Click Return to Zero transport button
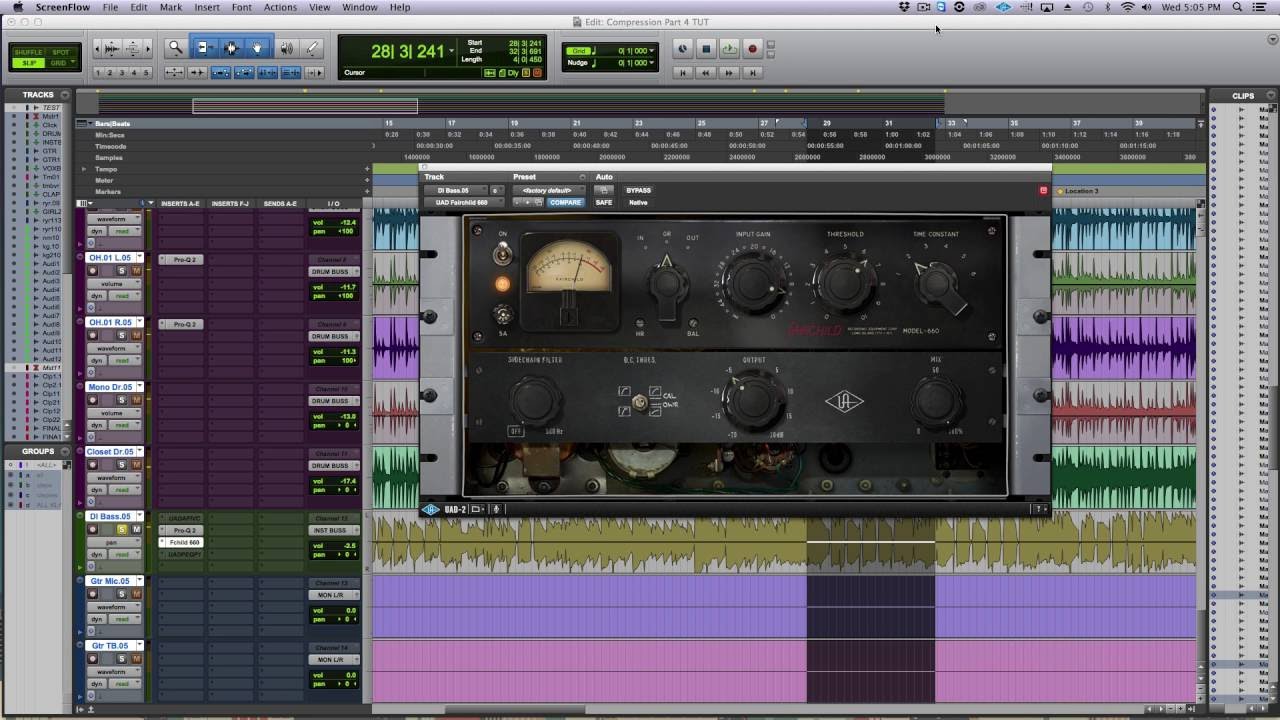This screenshot has height=720, width=1280. coord(684,73)
